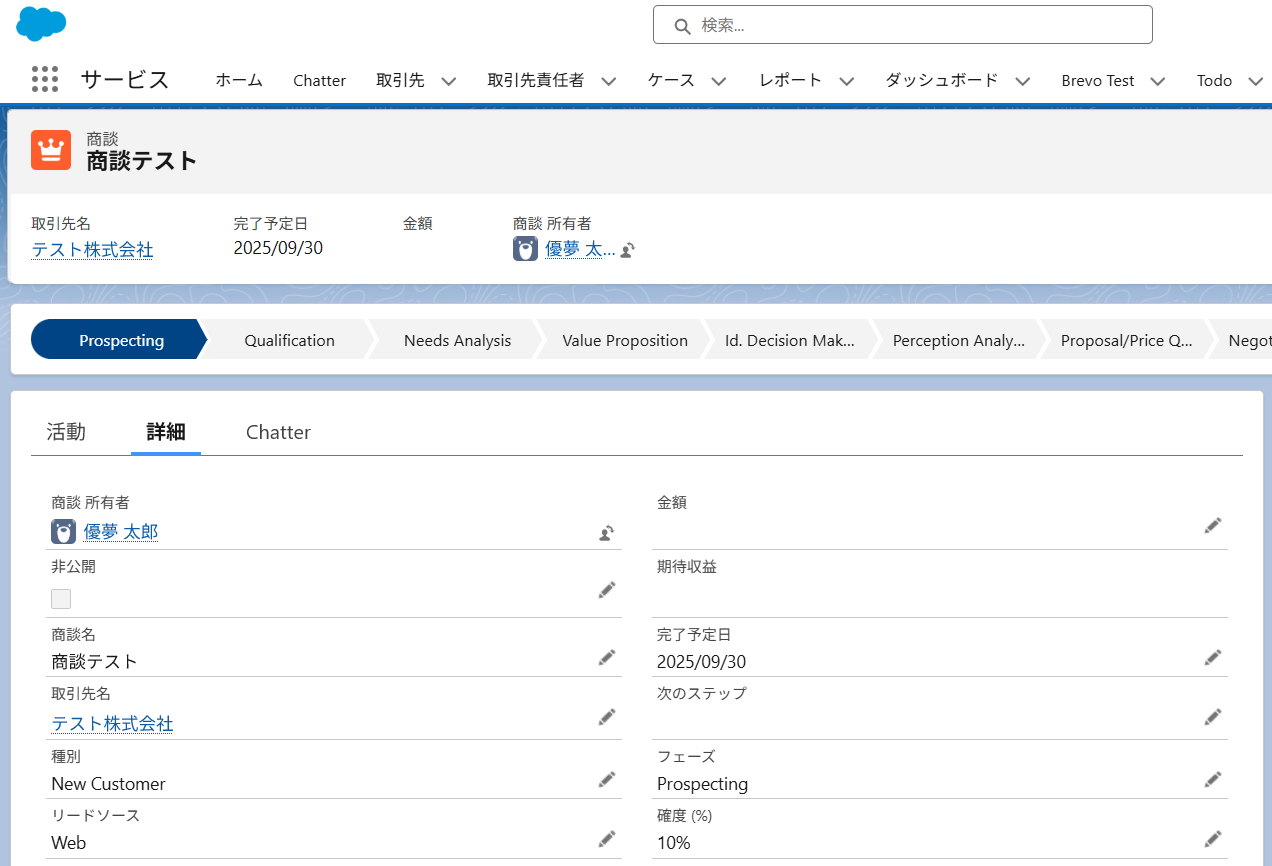Toggle the 非公開 checkbox
Viewport: 1272px width, 866px height.
[x=61, y=599]
